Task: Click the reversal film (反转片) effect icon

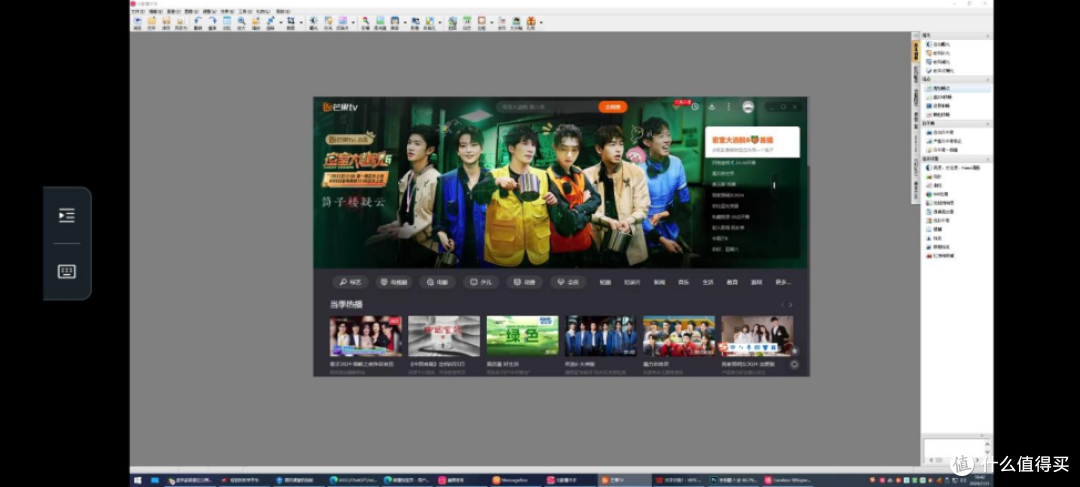Action: click(x=343, y=23)
